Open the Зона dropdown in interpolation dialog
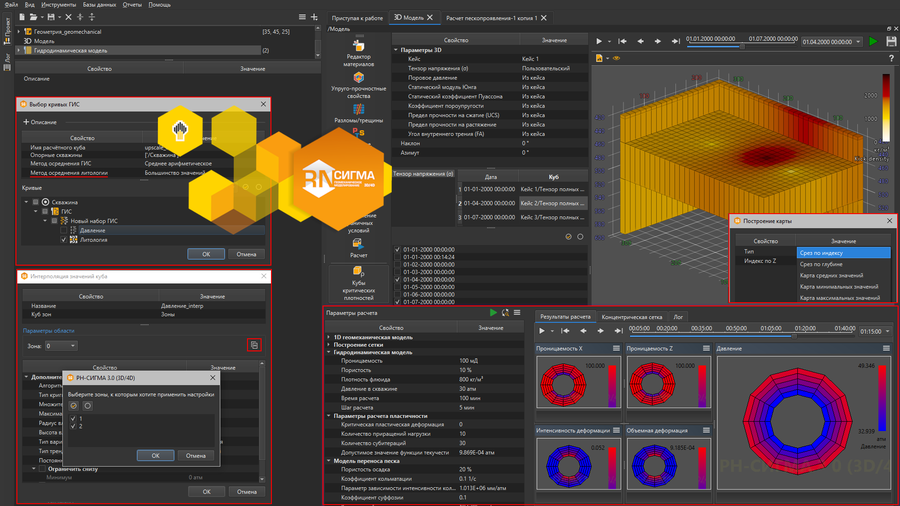The image size is (900, 506). (x=61, y=346)
